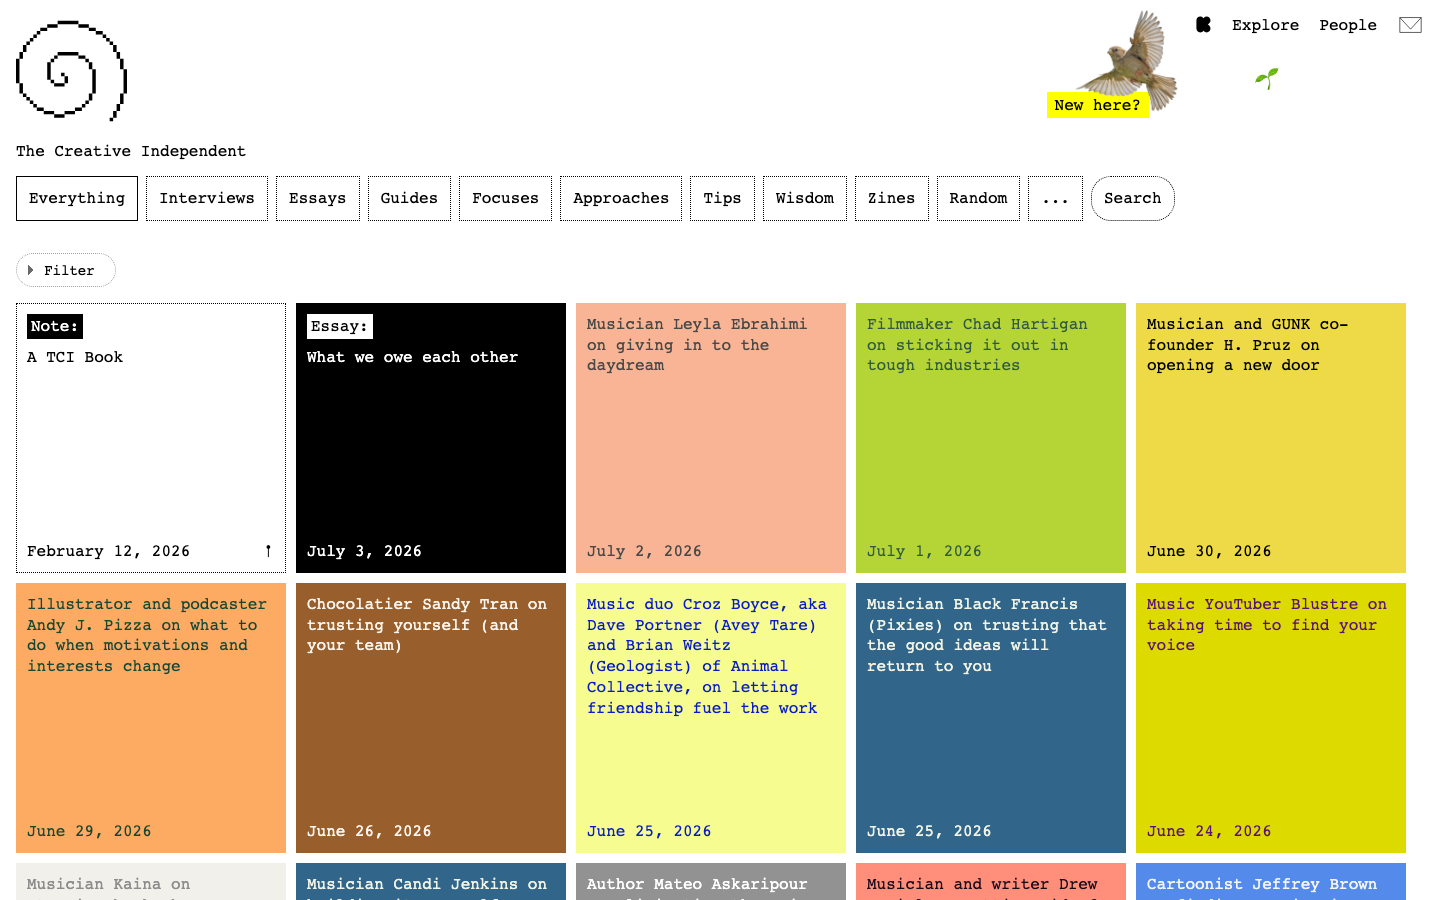Click the yellow "New here?" label
The width and height of the screenshot is (1440, 900).
(1097, 105)
